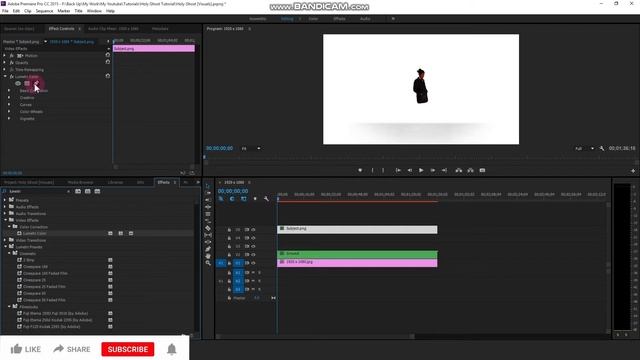640x360 pixels.
Task: Select the Zoom tool in the tools panel
Action: coord(208,263)
